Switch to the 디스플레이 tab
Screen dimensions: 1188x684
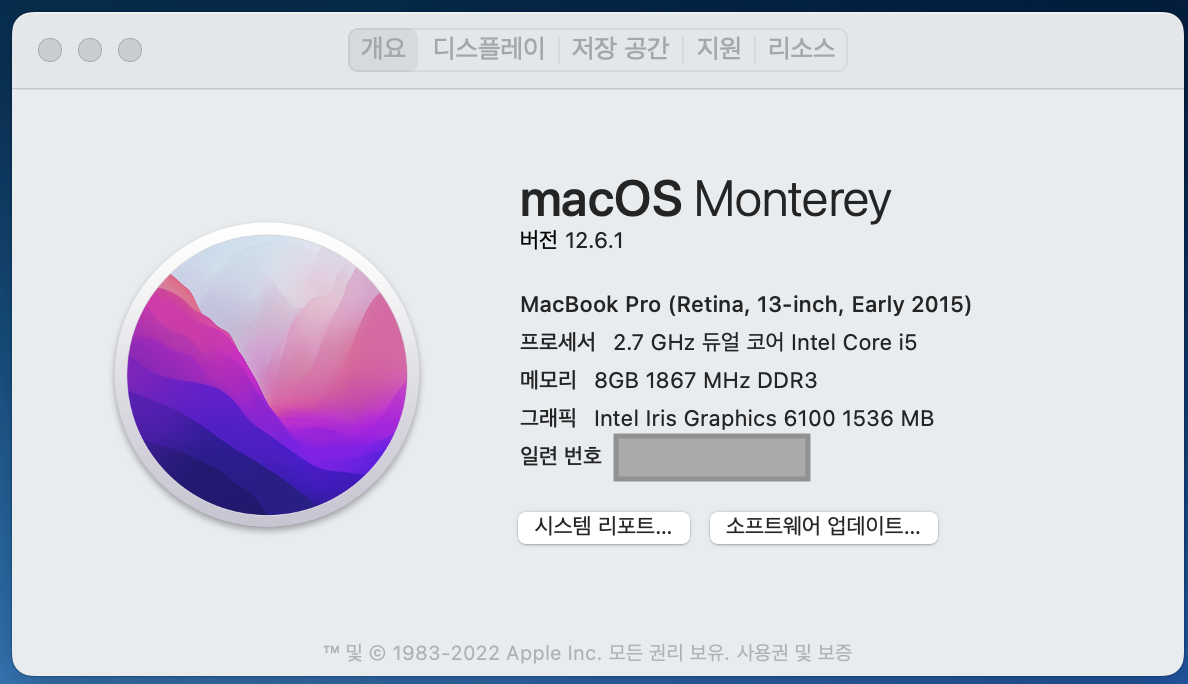pyautogui.click(x=489, y=49)
